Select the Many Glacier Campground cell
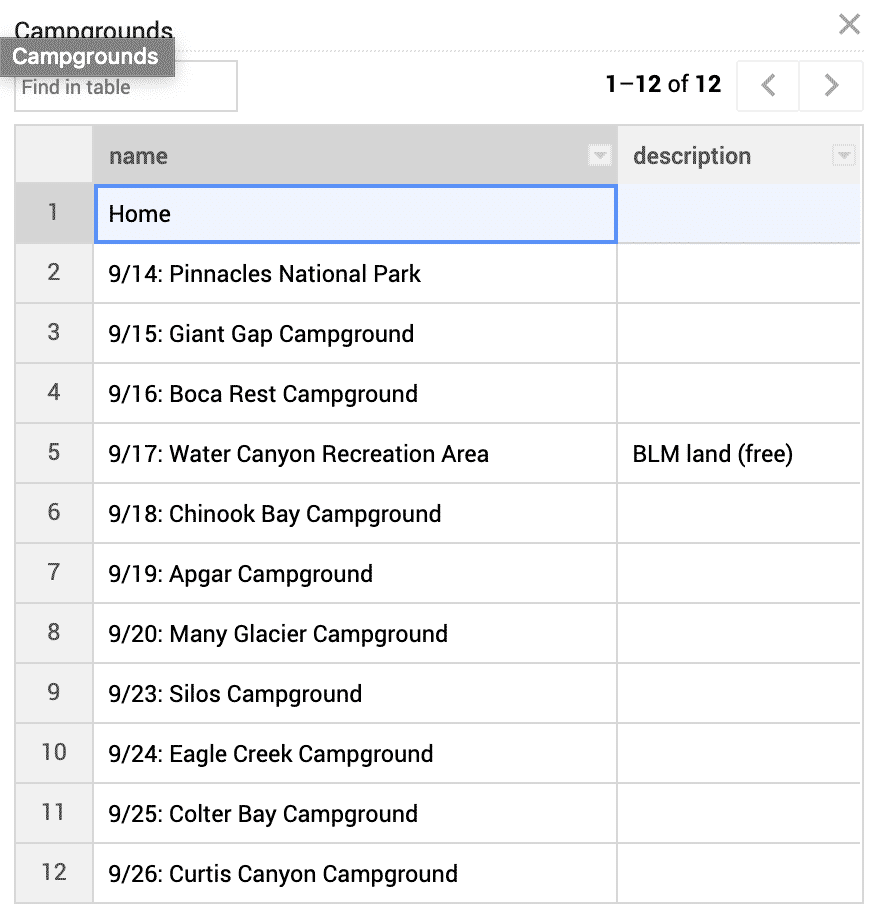The image size is (874, 918). [355, 634]
